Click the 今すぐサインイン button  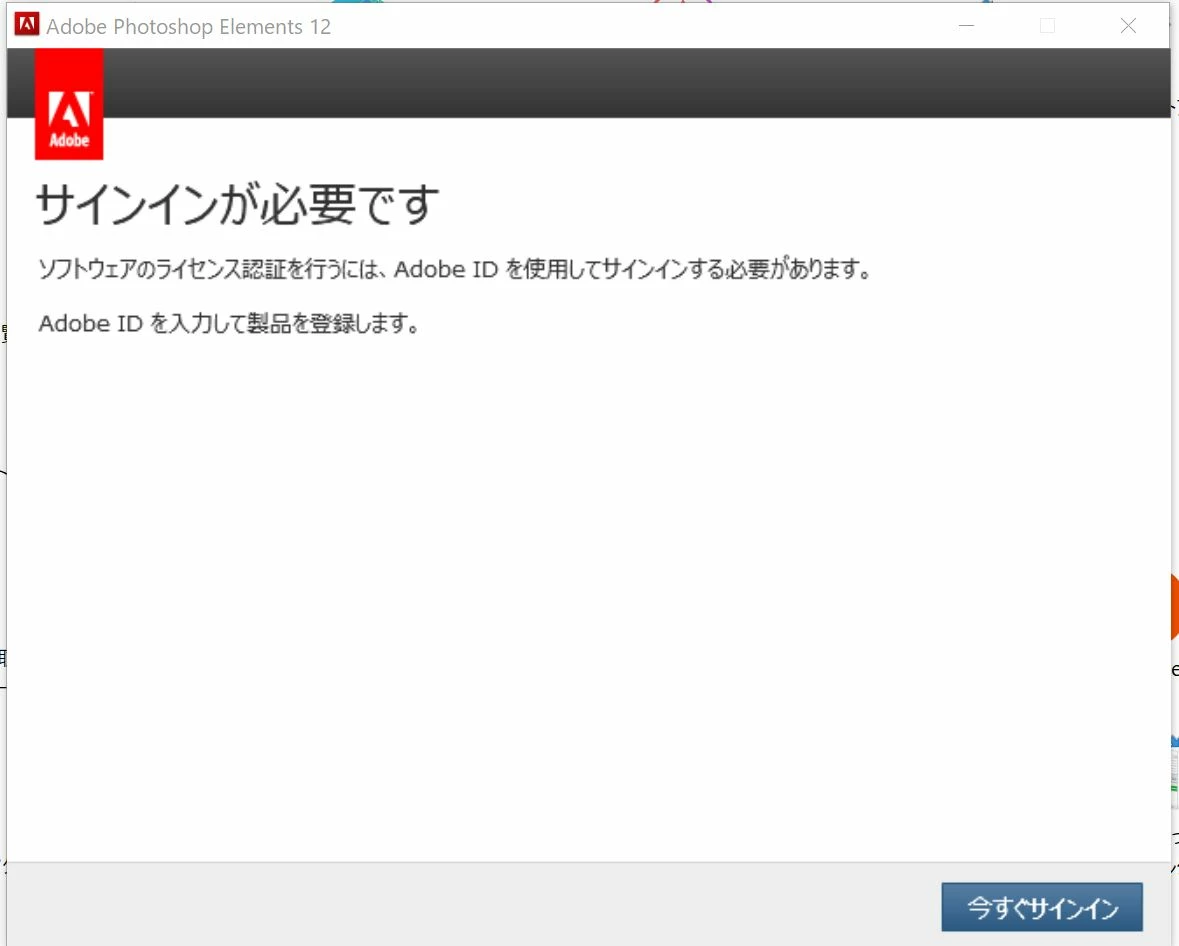[1041, 907]
